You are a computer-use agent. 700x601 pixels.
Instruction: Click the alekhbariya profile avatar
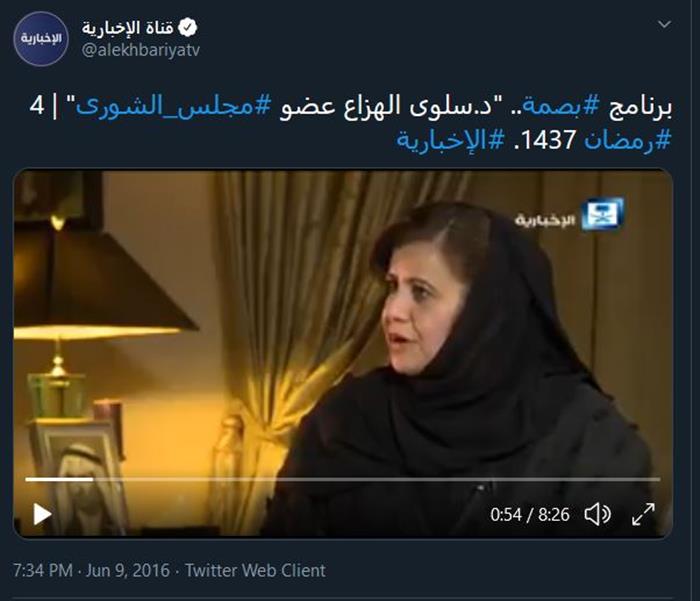(x=41, y=39)
